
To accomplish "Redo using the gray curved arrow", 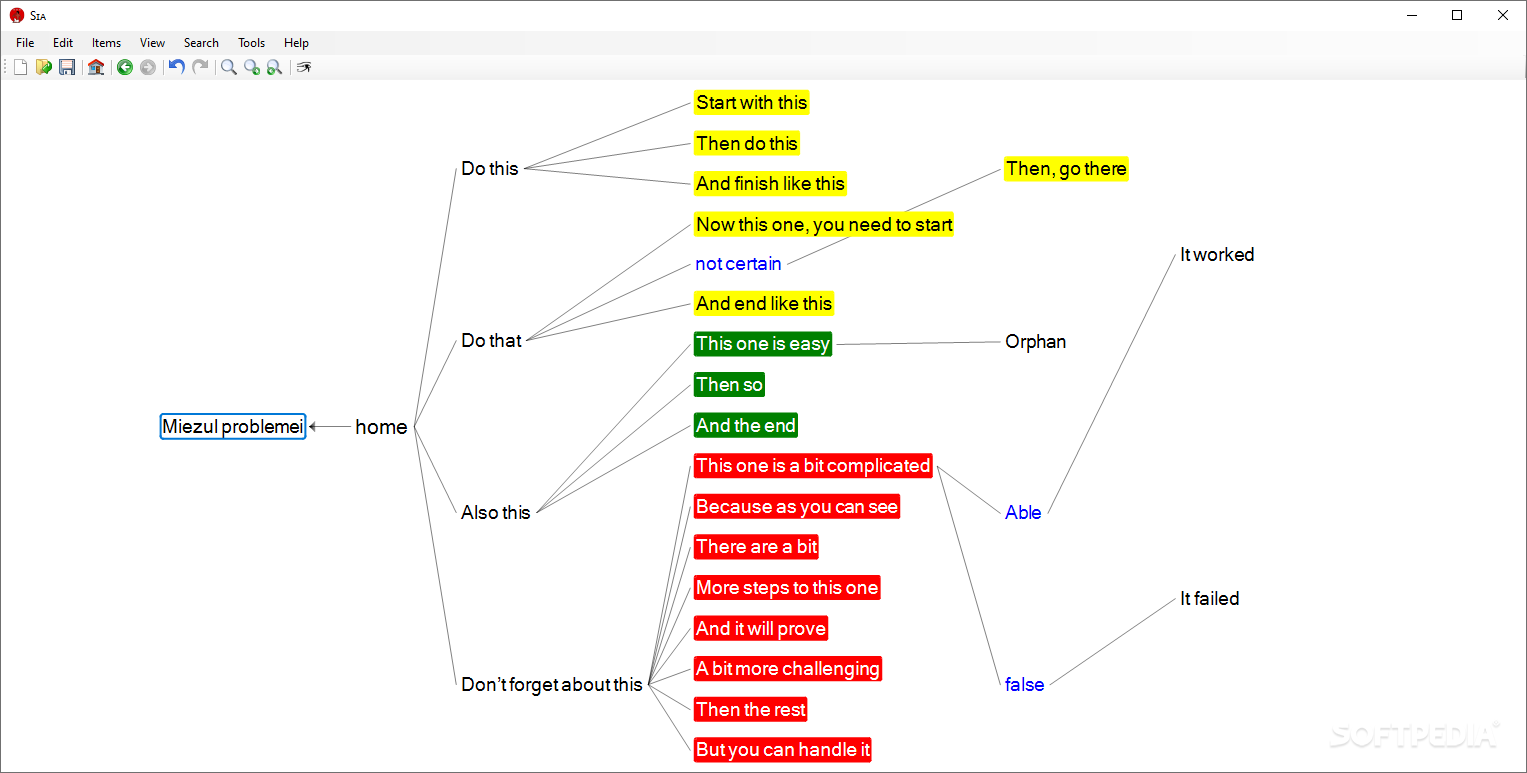I will pyautogui.click(x=200, y=67).
